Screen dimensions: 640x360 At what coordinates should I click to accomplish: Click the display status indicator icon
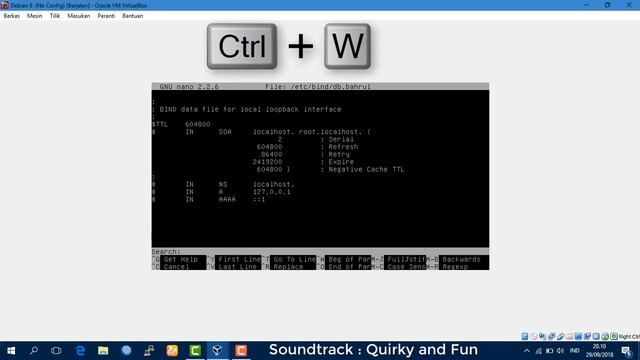(x=578, y=336)
